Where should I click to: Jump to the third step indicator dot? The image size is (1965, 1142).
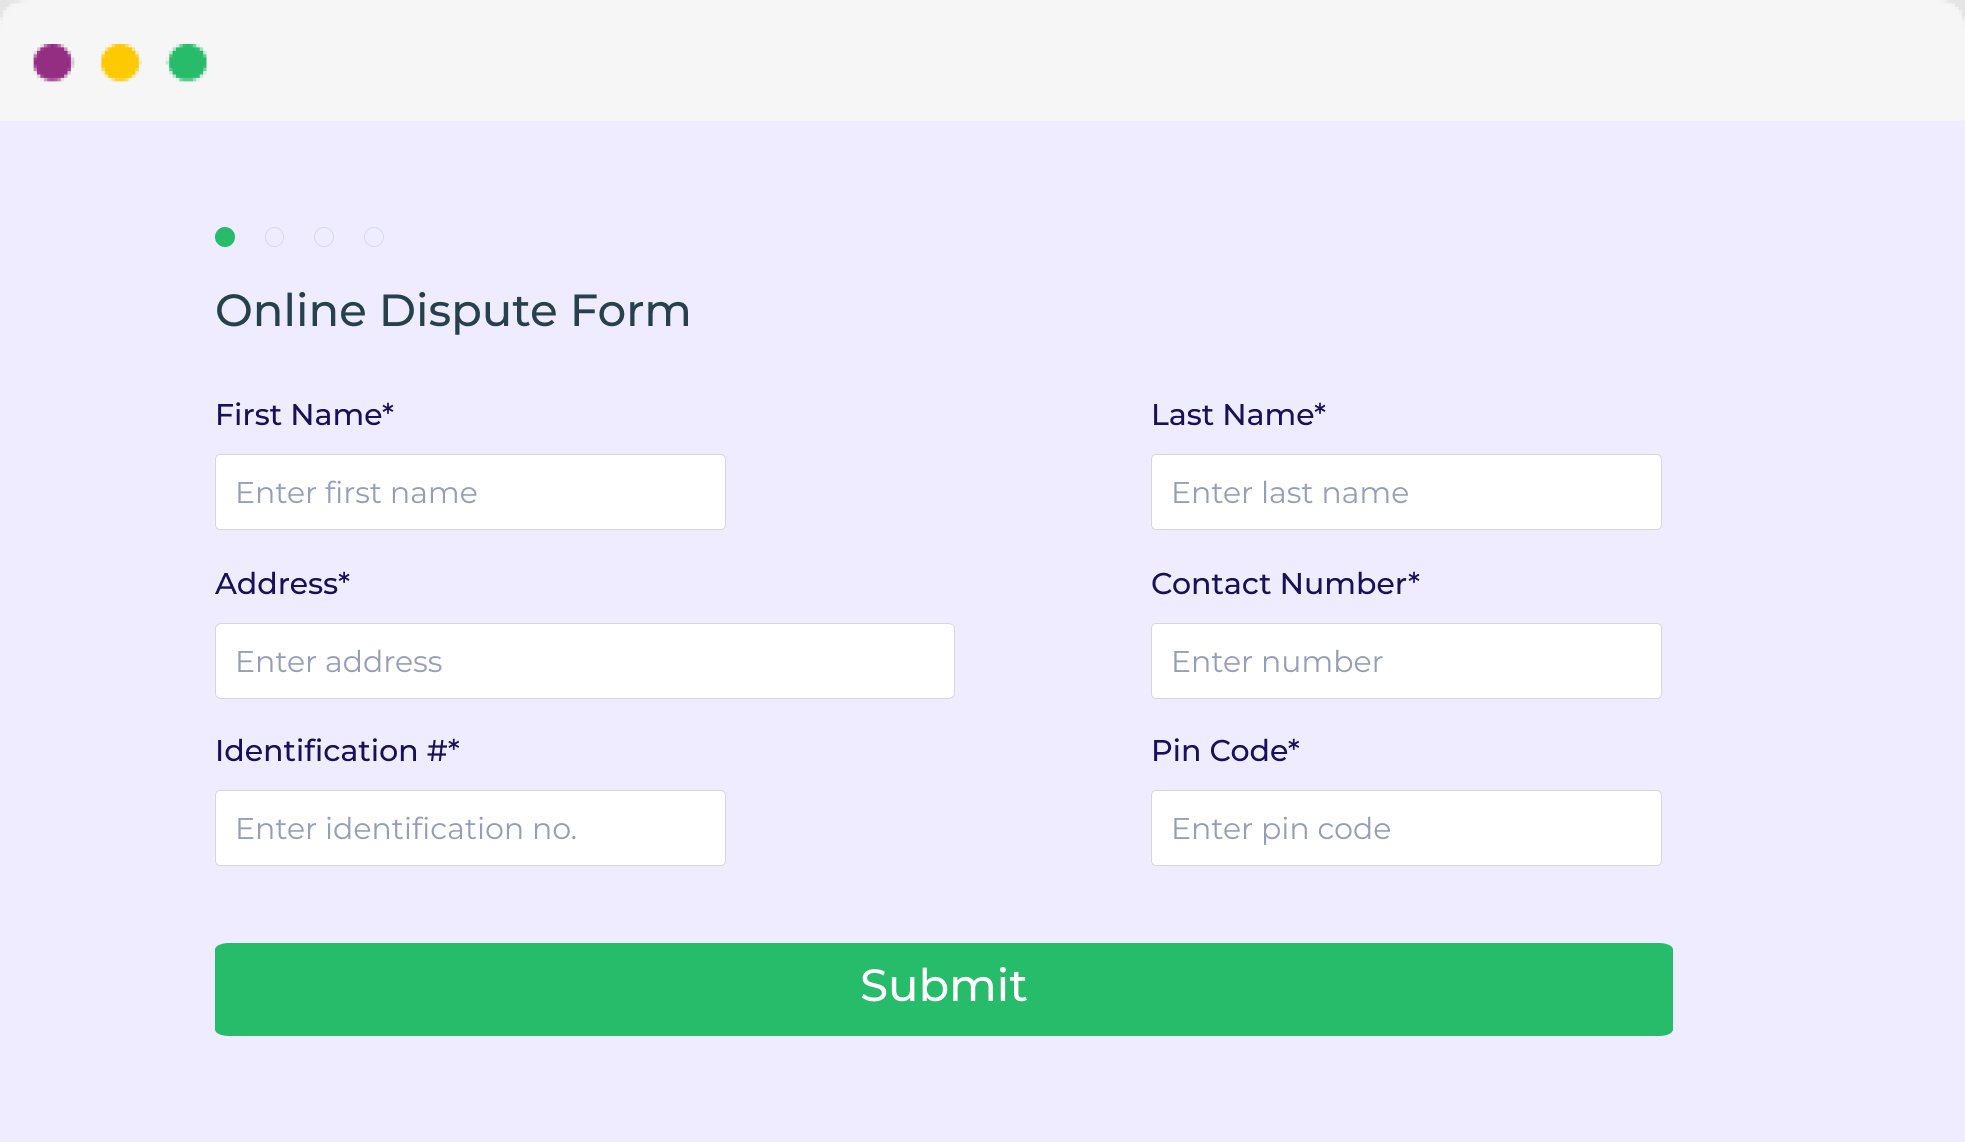click(324, 237)
